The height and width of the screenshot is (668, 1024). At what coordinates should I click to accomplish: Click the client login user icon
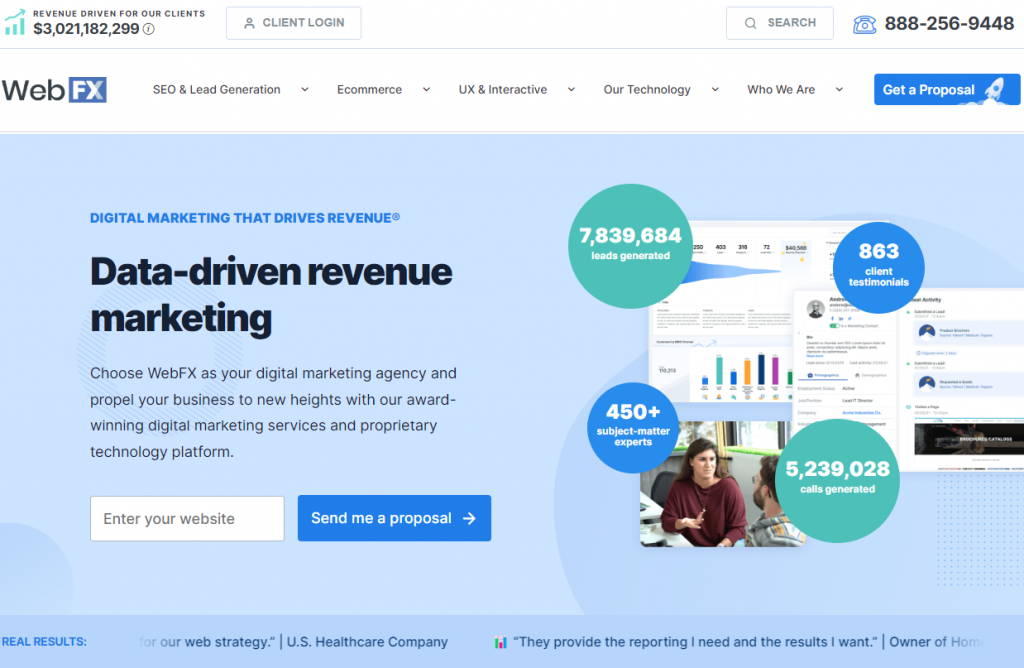[x=249, y=23]
